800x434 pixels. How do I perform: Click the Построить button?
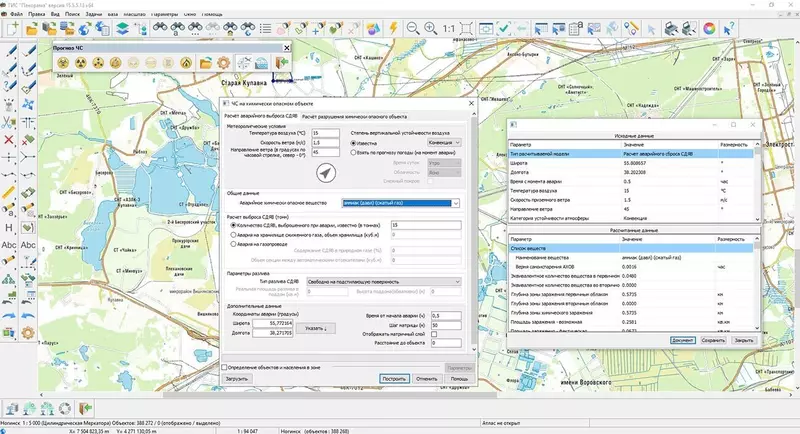[394, 378]
